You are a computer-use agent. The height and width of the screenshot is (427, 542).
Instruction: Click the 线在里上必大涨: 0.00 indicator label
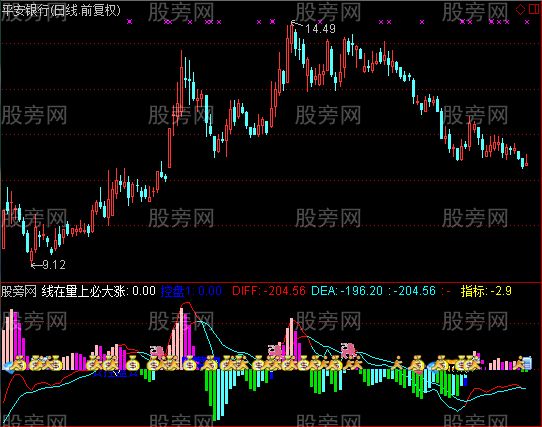[99, 291]
